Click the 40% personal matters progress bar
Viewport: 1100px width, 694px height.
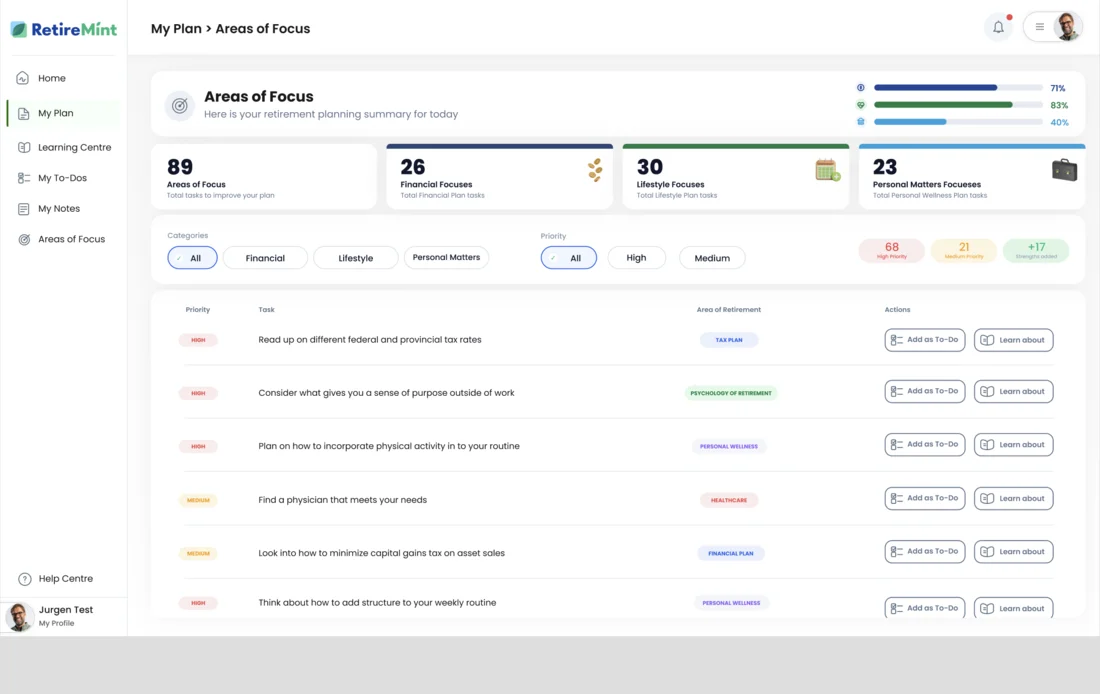coord(958,122)
